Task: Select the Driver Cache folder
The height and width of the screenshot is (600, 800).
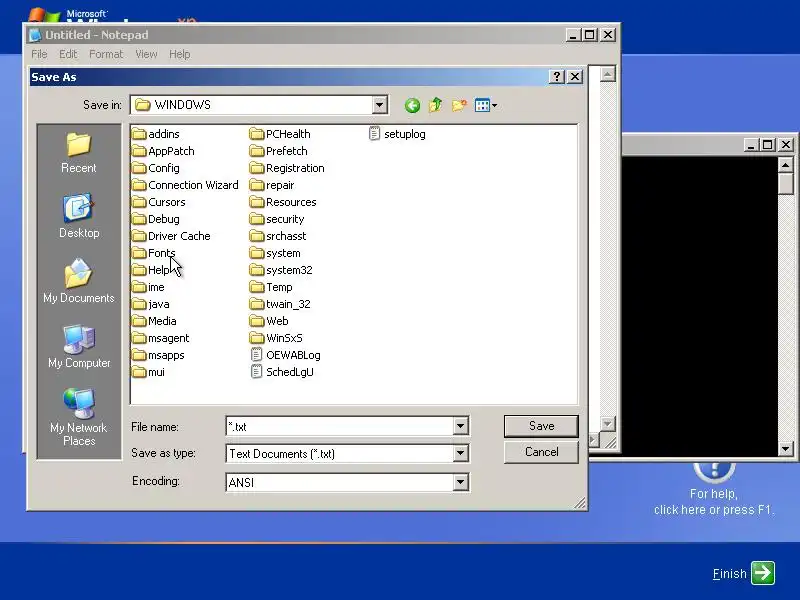Action: coord(171,236)
